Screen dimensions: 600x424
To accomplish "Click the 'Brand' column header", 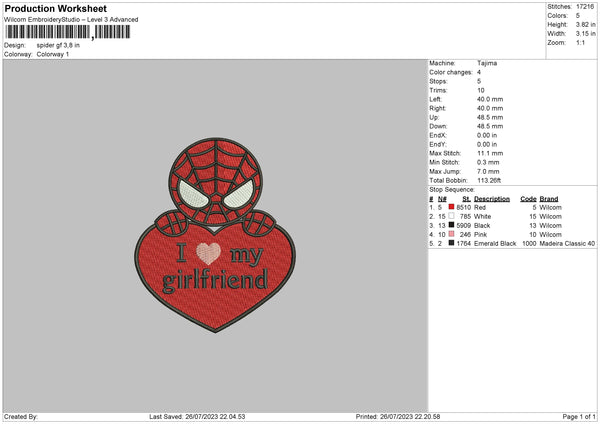I will (x=549, y=199).
